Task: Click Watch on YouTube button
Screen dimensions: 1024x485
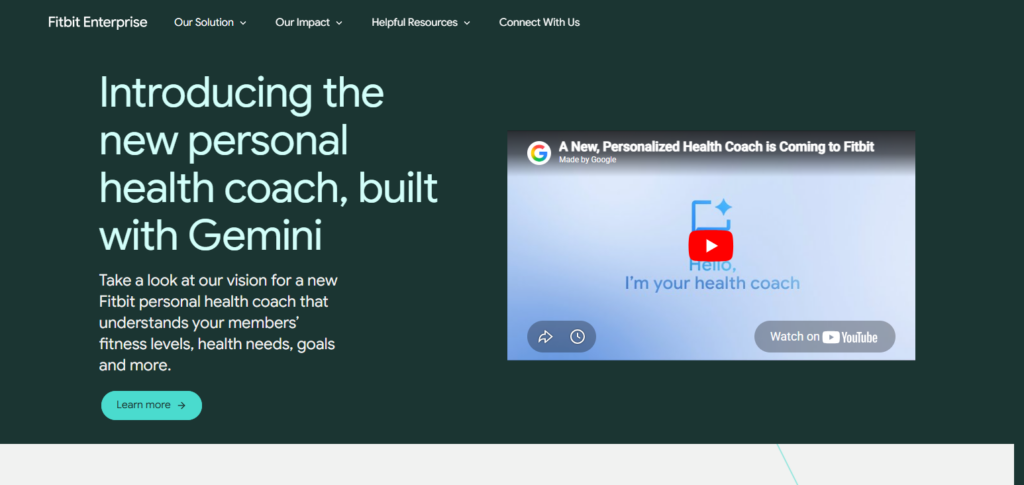Action: (x=824, y=337)
